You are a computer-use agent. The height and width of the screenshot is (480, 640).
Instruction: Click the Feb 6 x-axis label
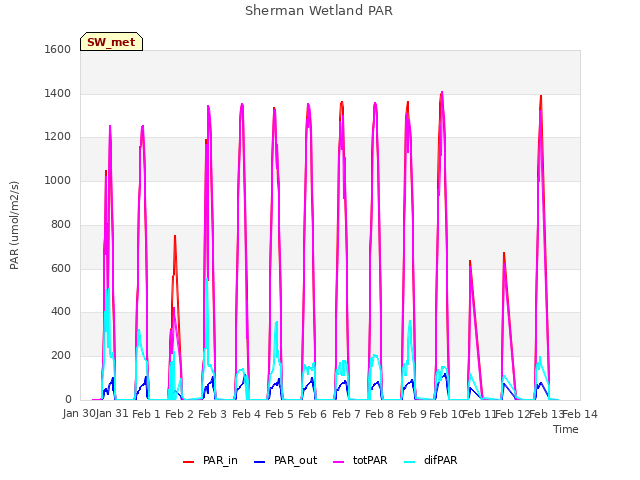tap(313, 414)
